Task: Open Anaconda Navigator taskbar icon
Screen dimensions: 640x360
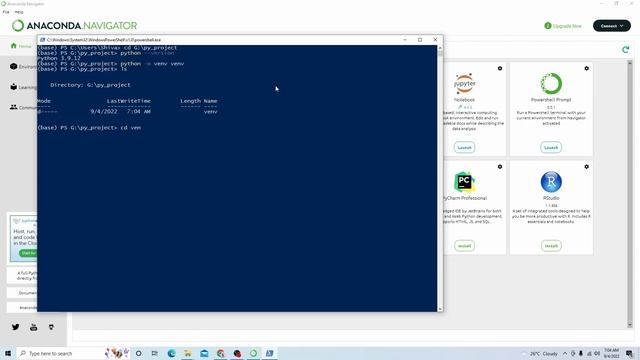Action: pyautogui.click(x=253, y=353)
